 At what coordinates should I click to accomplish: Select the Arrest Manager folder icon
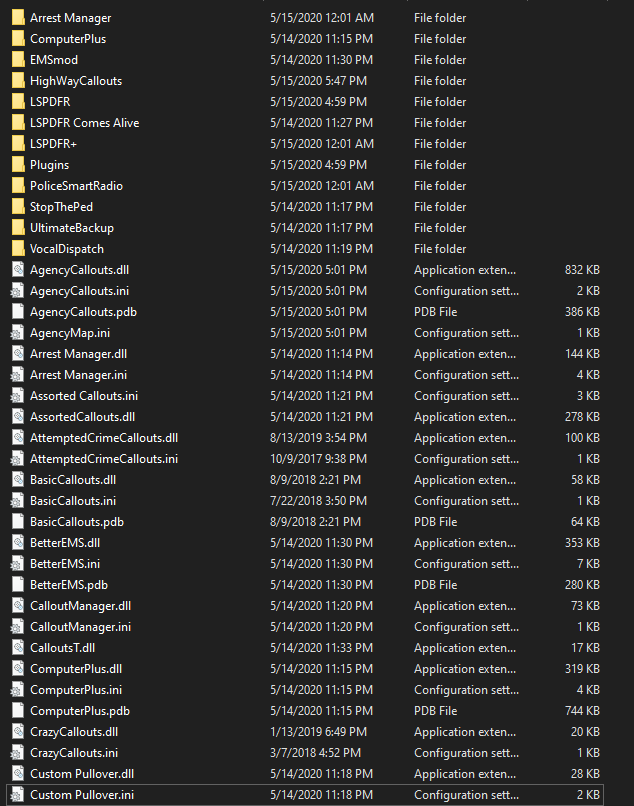tap(18, 17)
